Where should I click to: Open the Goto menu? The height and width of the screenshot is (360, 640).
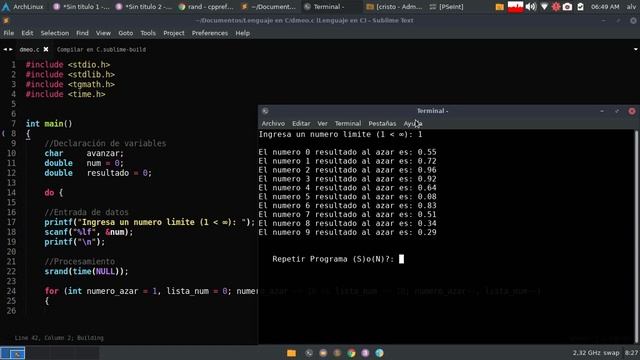[126, 33]
